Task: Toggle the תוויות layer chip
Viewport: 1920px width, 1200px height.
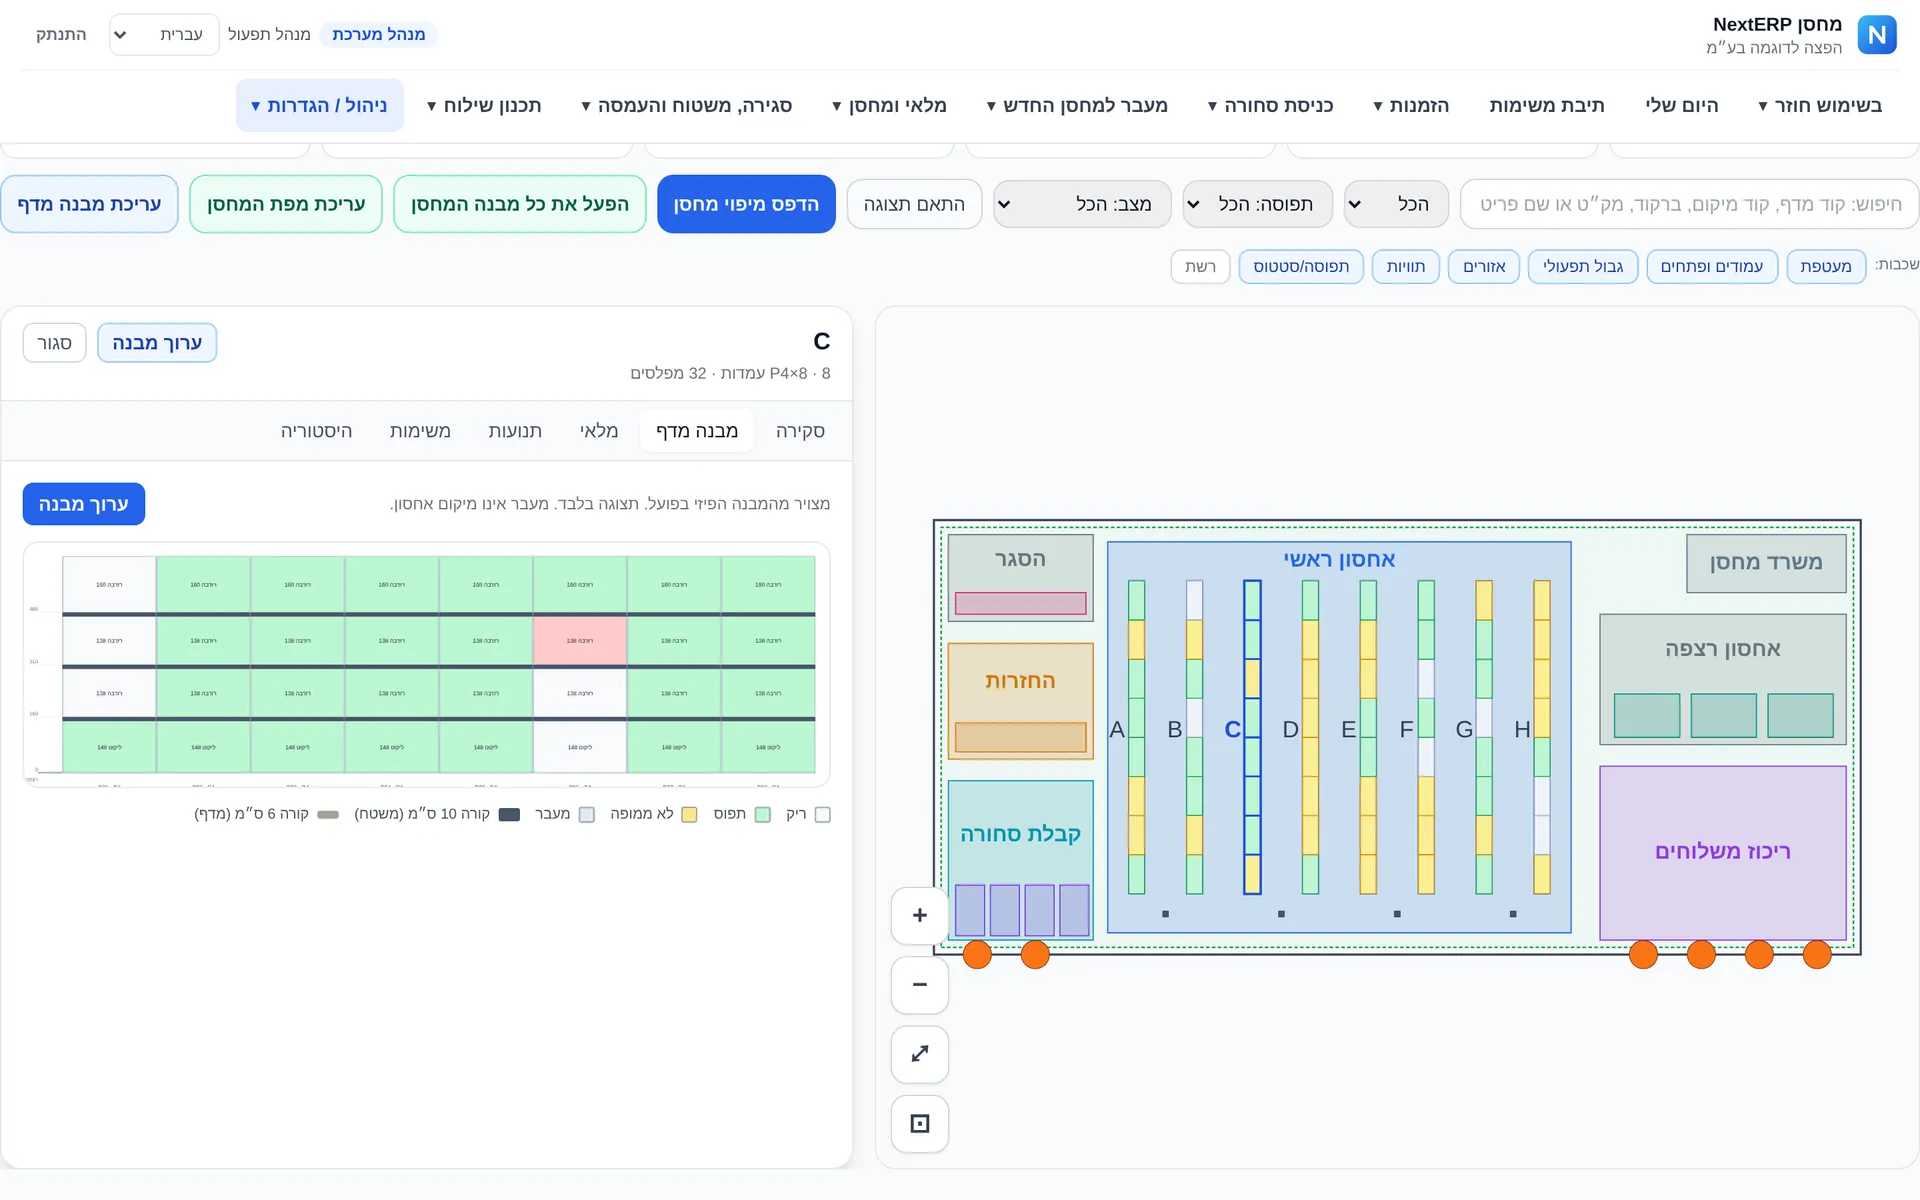Action: (x=1406, y=266)
